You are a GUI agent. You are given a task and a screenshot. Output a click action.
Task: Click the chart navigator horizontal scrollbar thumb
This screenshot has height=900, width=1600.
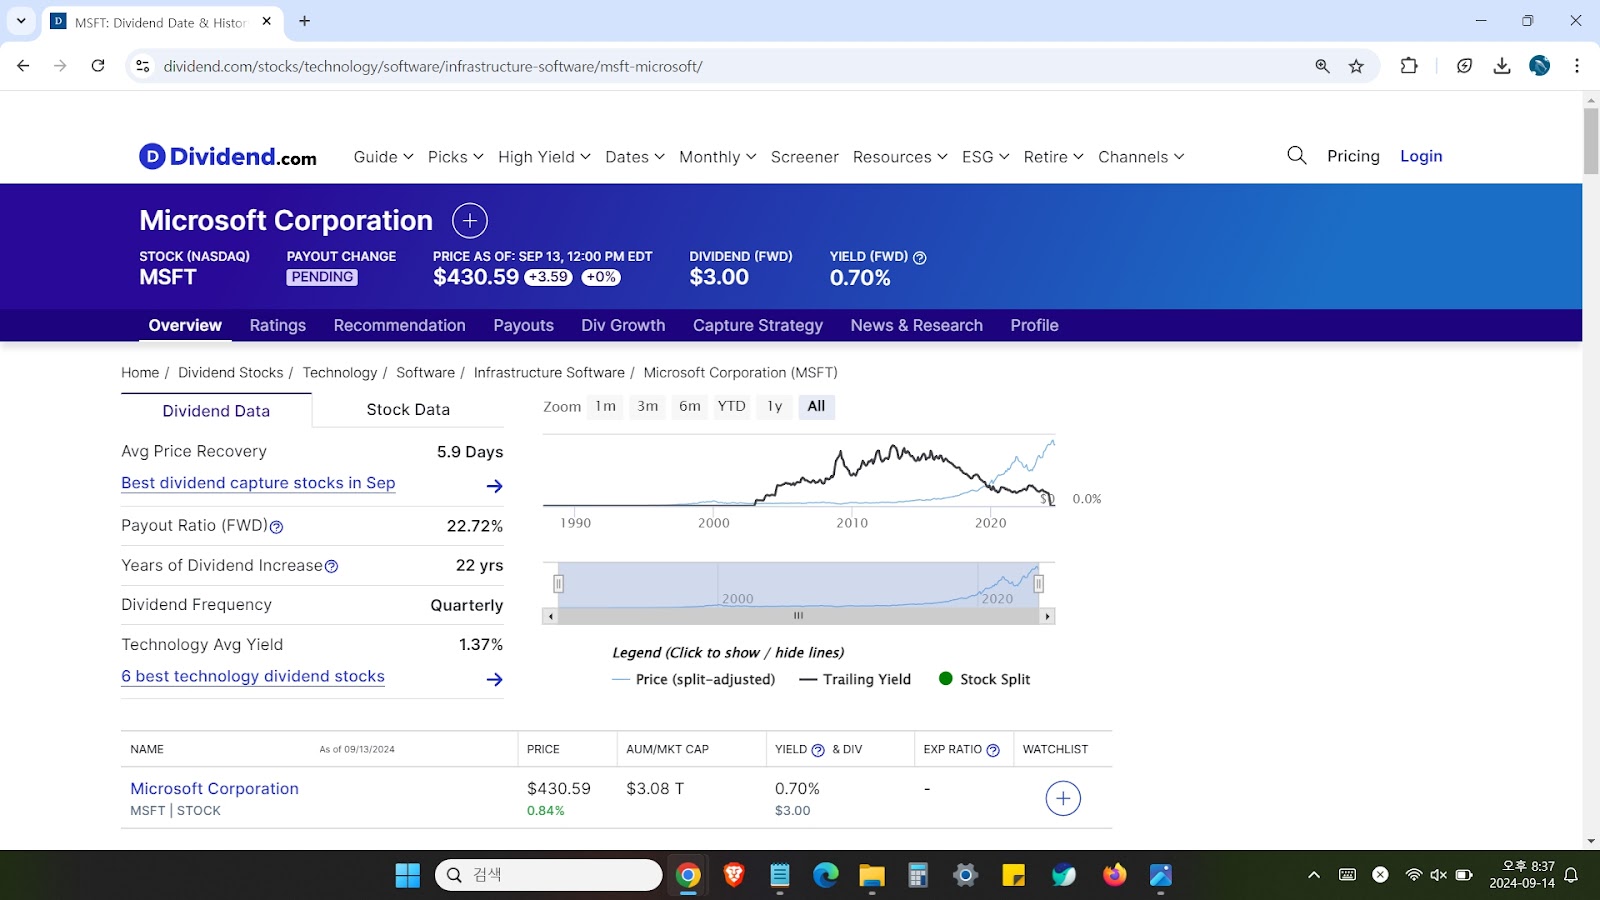[799, 616]
